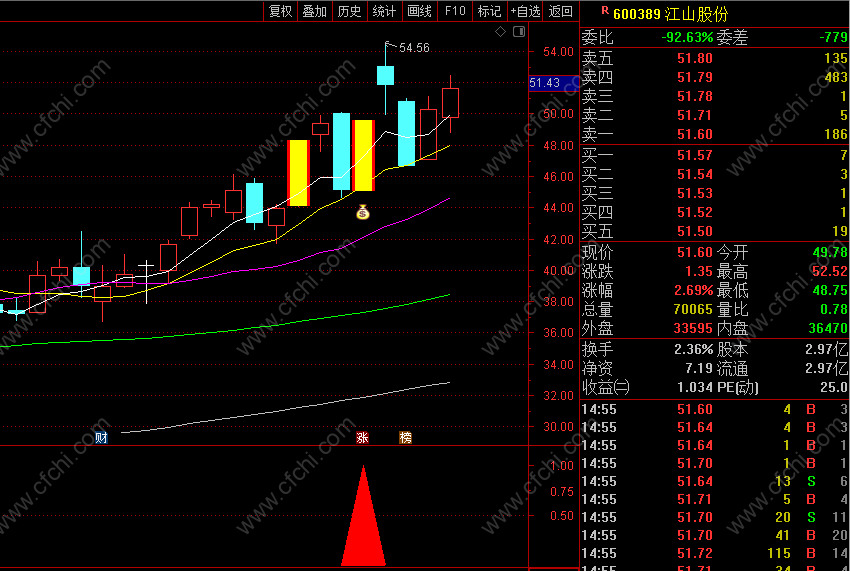Click the 净资 value 7.19
This screenshot has width=850, height=571.
coord(699,368)
